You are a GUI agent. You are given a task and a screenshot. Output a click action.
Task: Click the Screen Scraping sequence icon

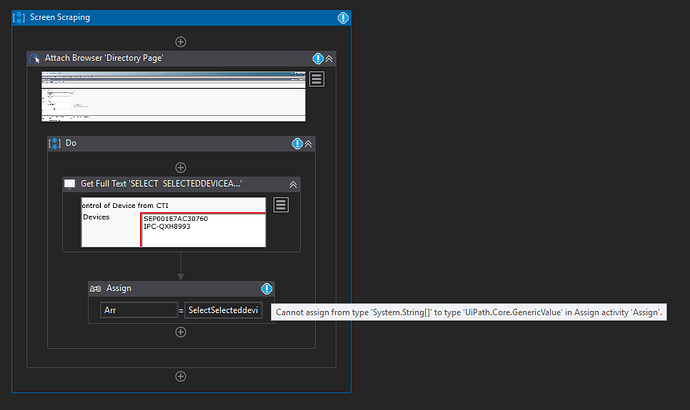coord(19,18)
